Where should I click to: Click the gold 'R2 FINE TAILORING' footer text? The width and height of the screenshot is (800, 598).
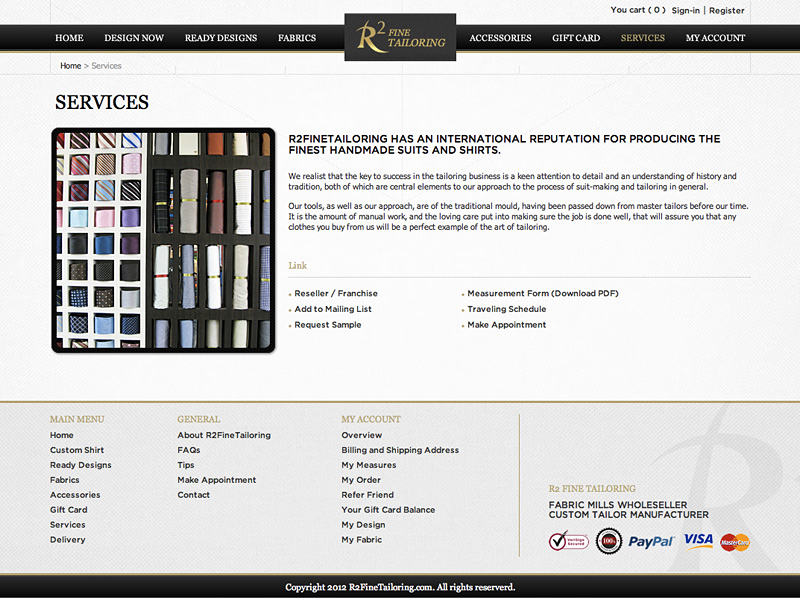(x=592, y=489)
